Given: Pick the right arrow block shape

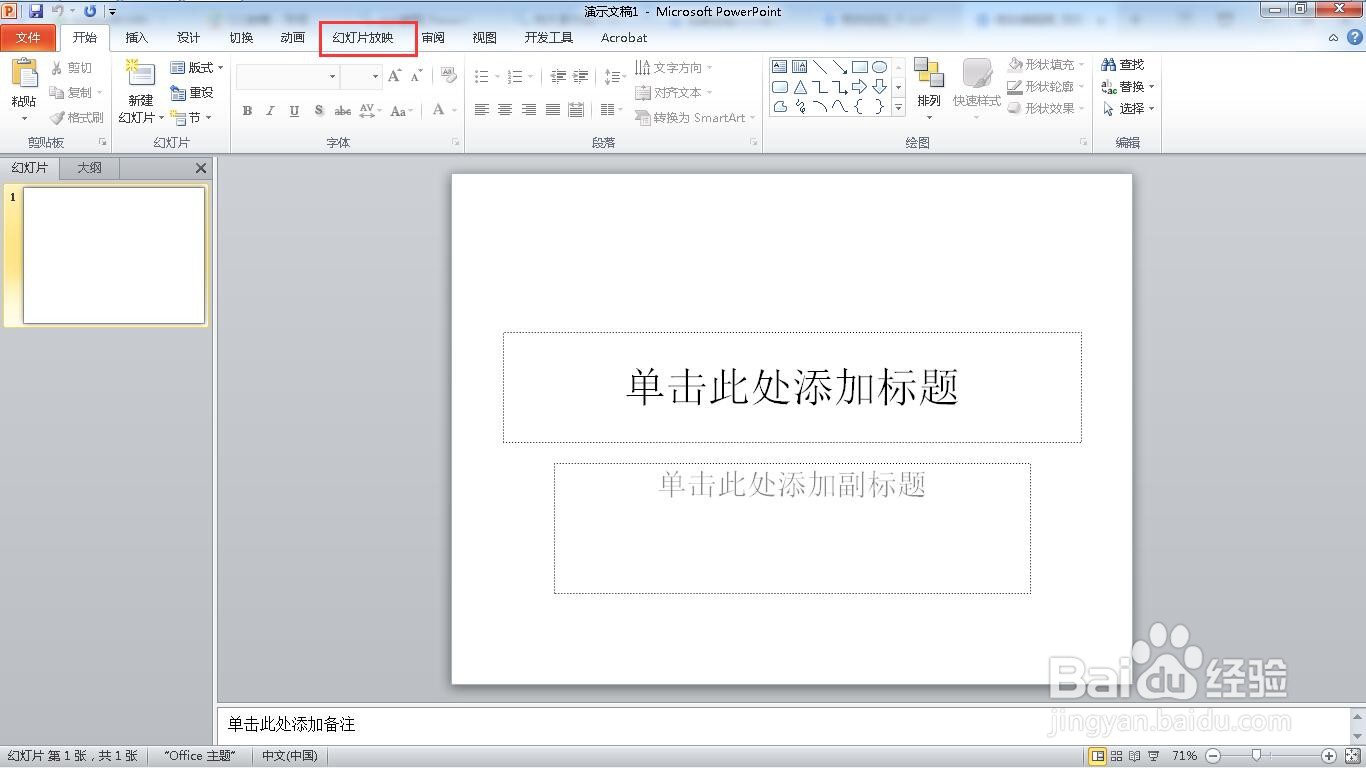Looking at the screenshot, I should 859,87.
